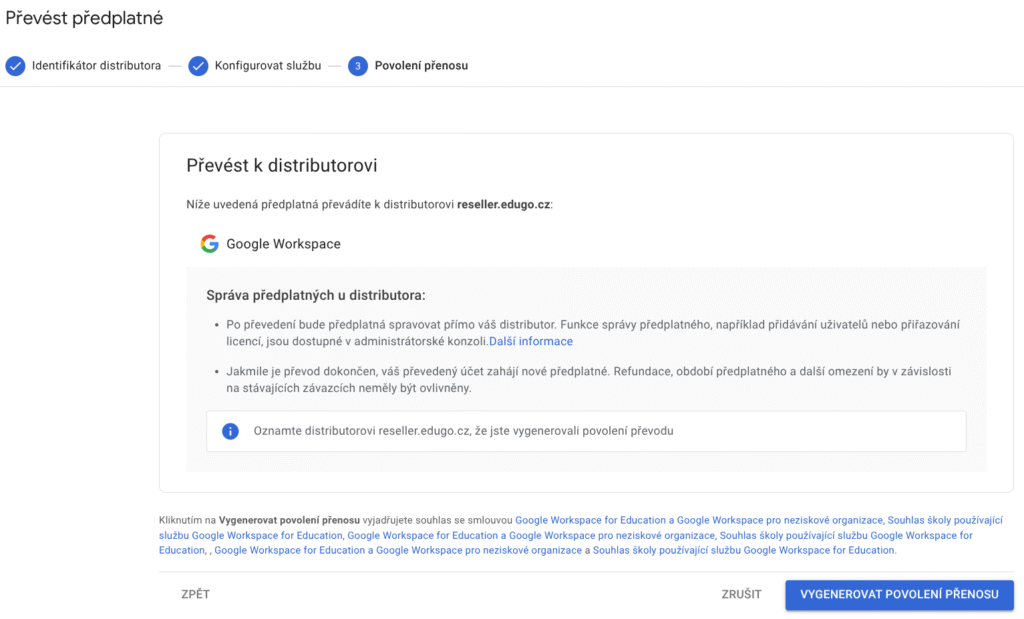Click bold reseller.edugo.cz in intro sentence
The height and width of the screenshot is (619, 1024).
coord(503,204)
